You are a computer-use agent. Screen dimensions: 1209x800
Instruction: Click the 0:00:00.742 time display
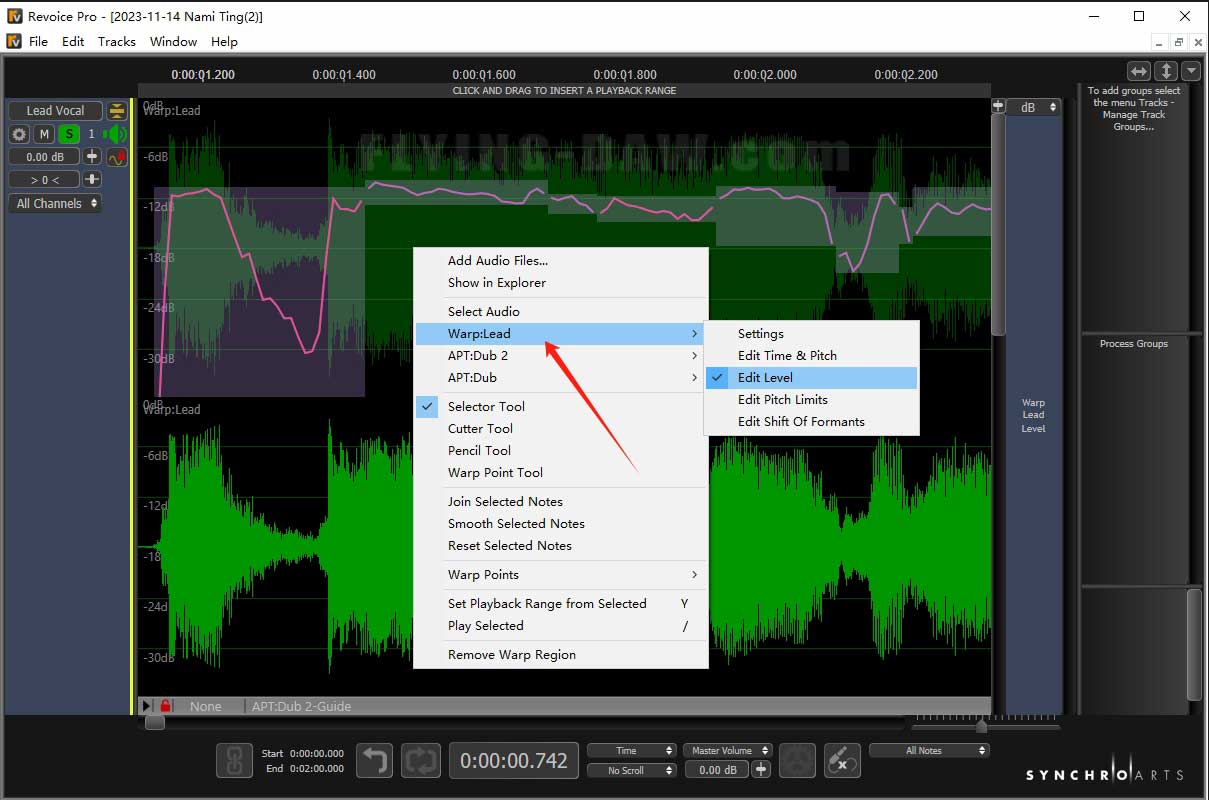click(x=513, y=761)
